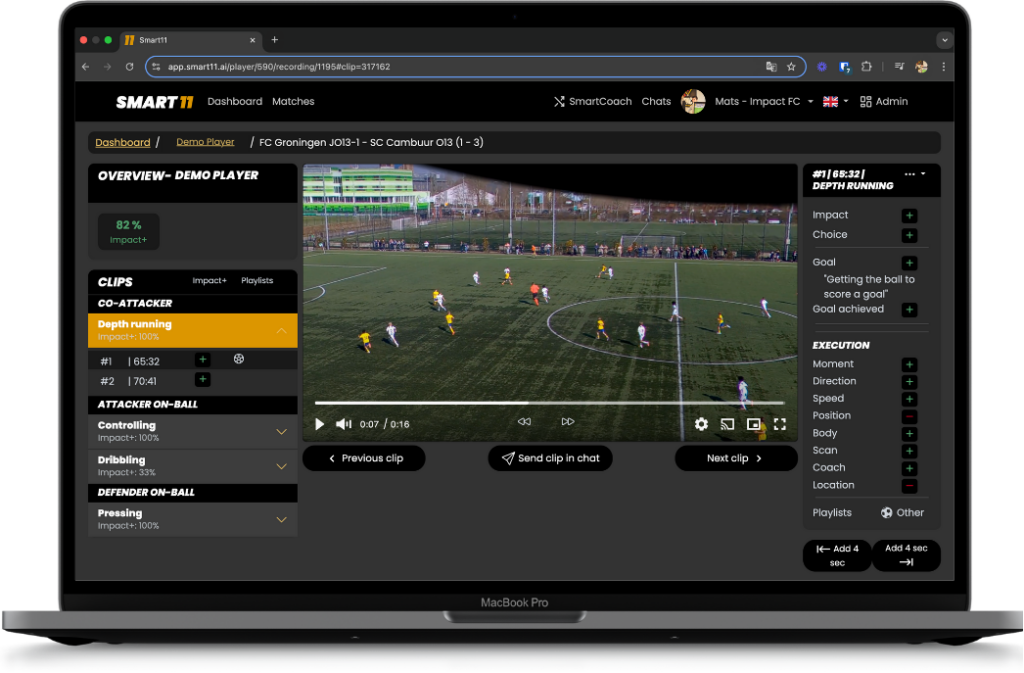Toggle the Impact plus rating
This screenshot has height=673, width=1024.
tap(909, 215)
